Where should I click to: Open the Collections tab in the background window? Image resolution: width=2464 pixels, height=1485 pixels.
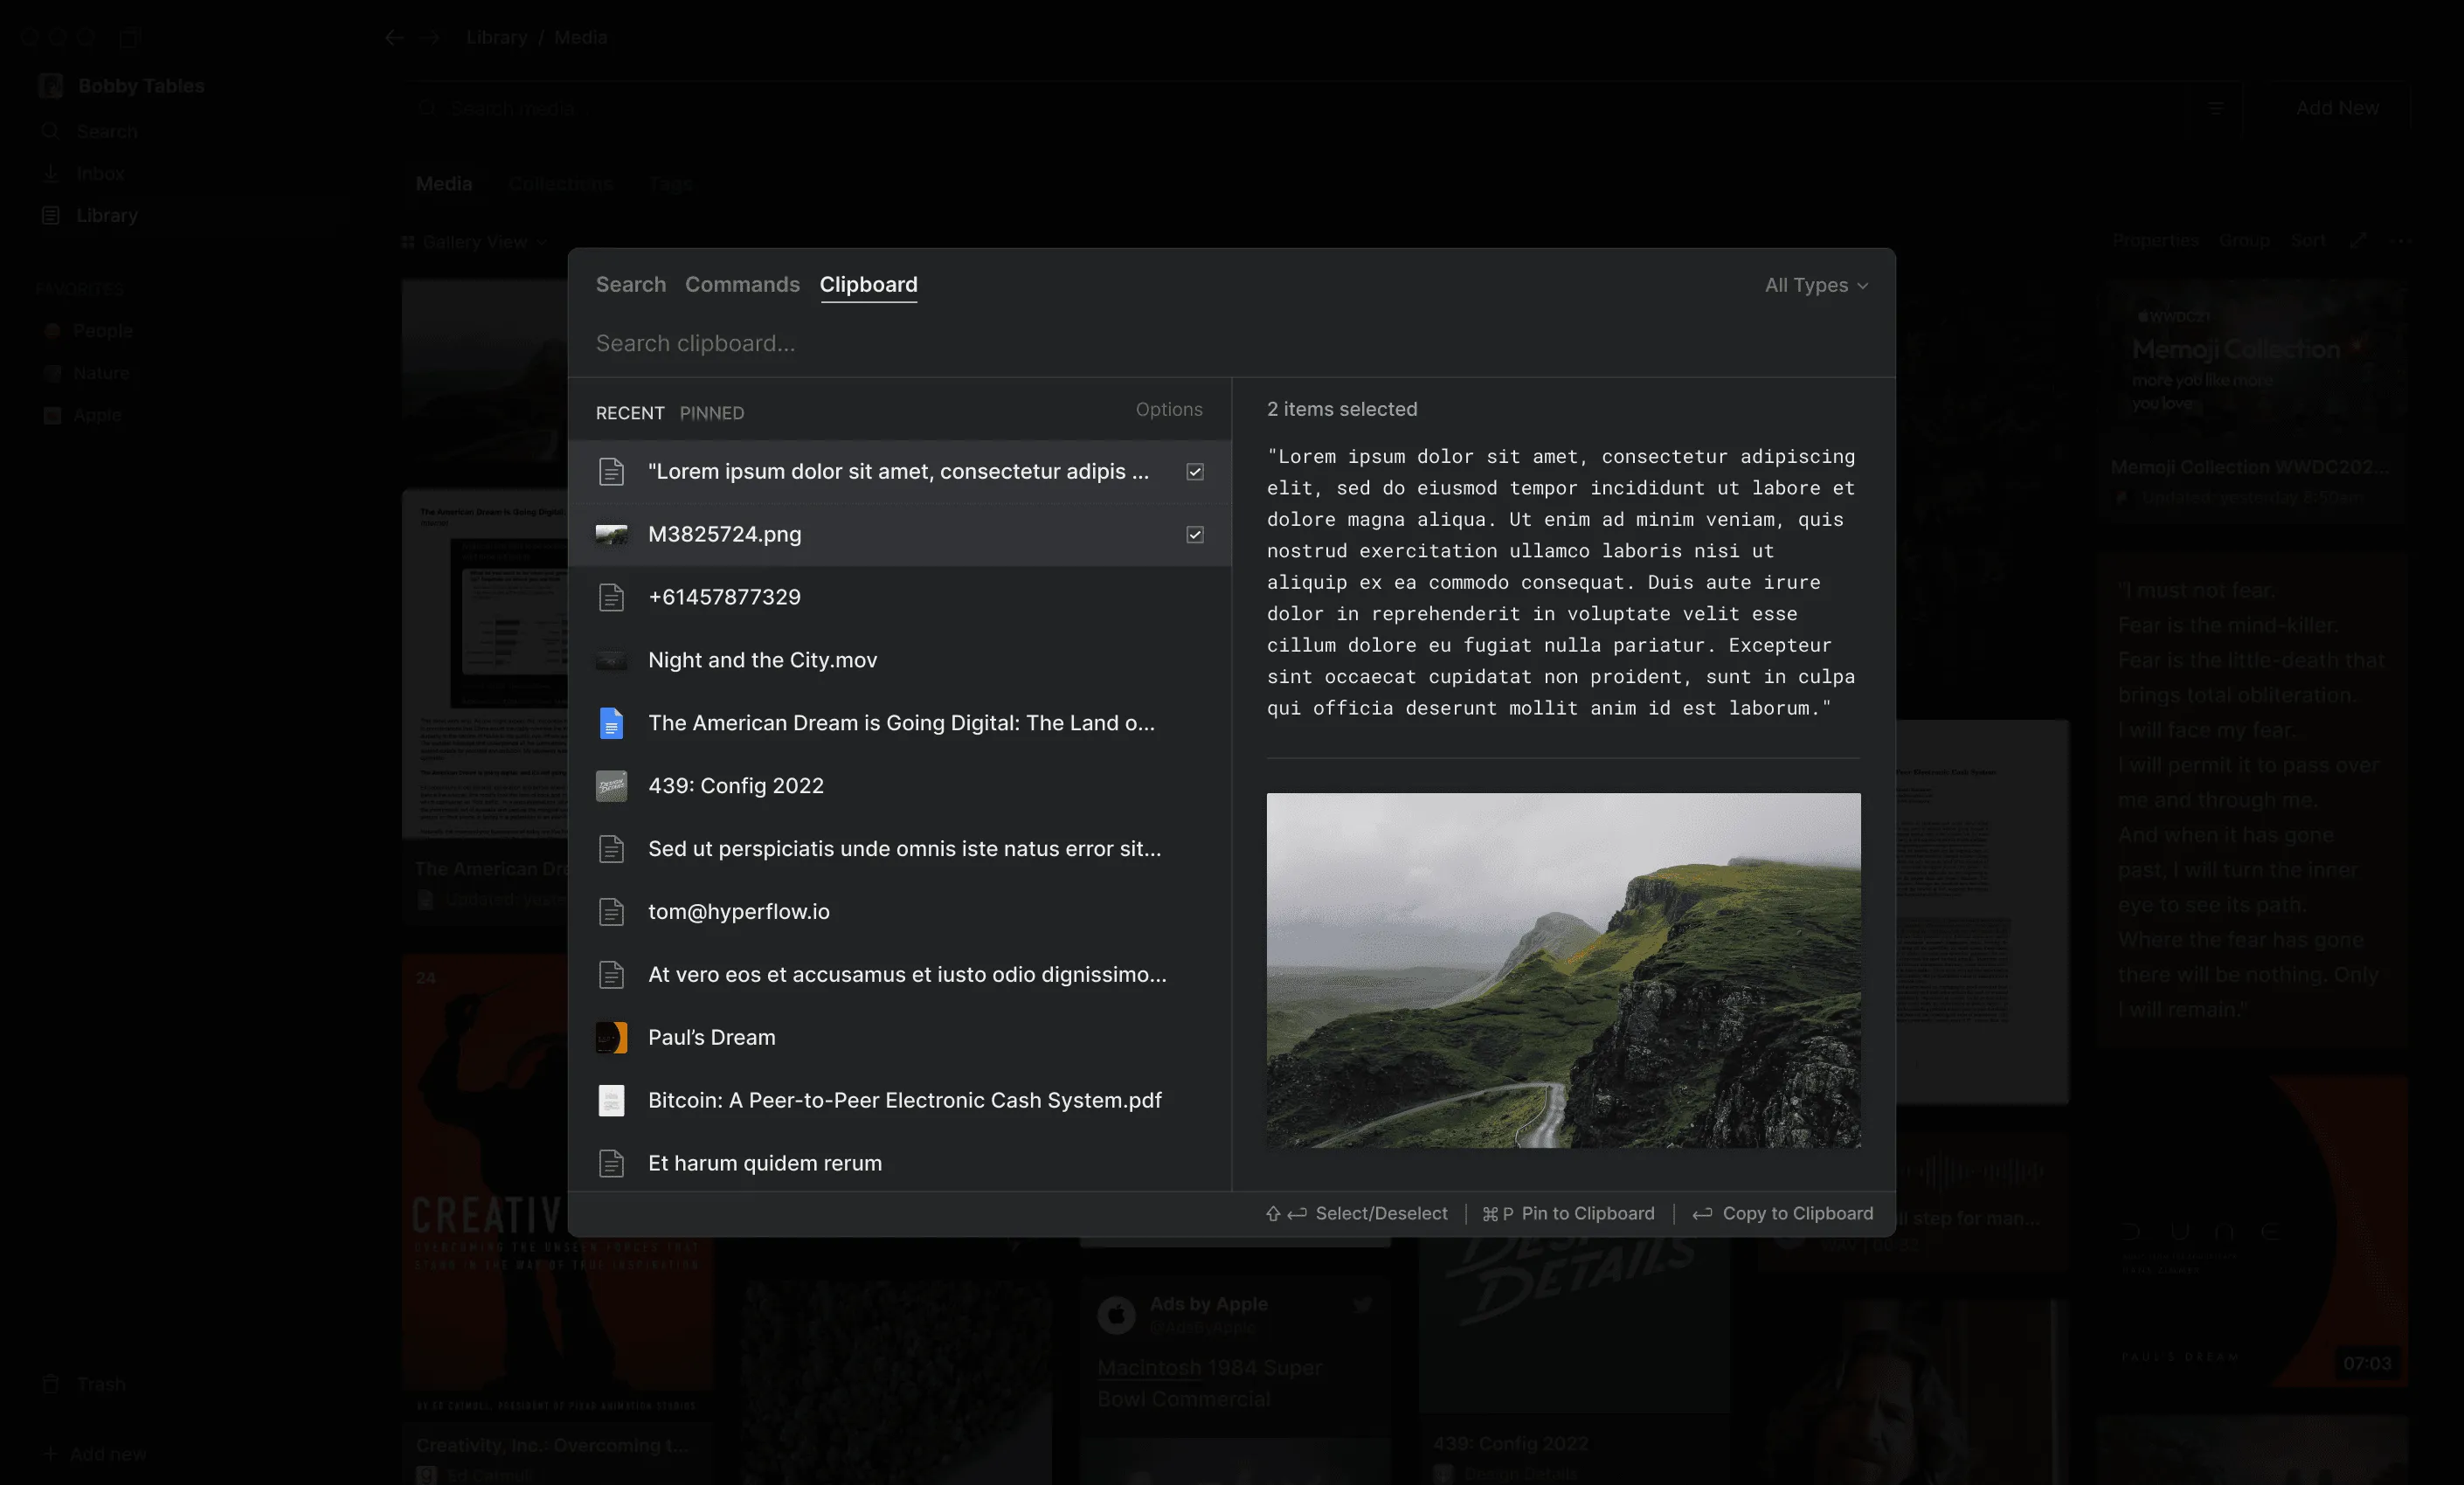[560, 184]
